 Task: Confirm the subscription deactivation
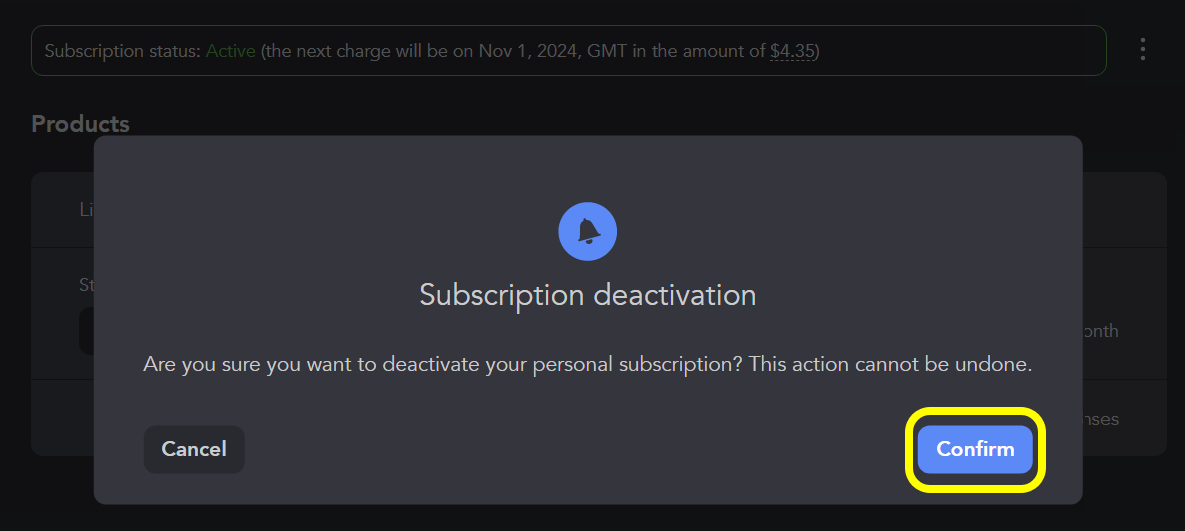coord(975,449)
